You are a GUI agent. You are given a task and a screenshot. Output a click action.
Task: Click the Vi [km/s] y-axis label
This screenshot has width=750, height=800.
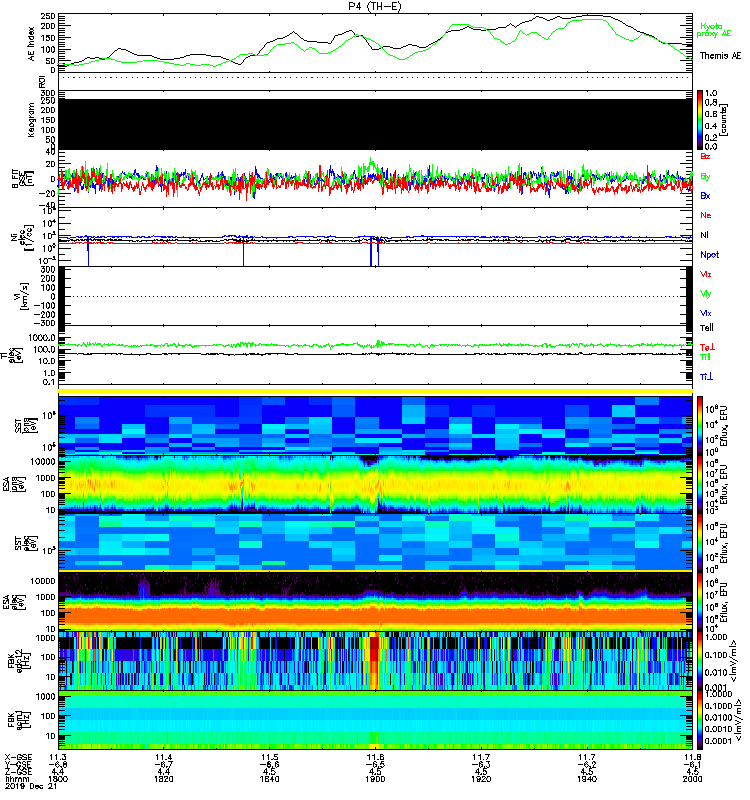23,297
